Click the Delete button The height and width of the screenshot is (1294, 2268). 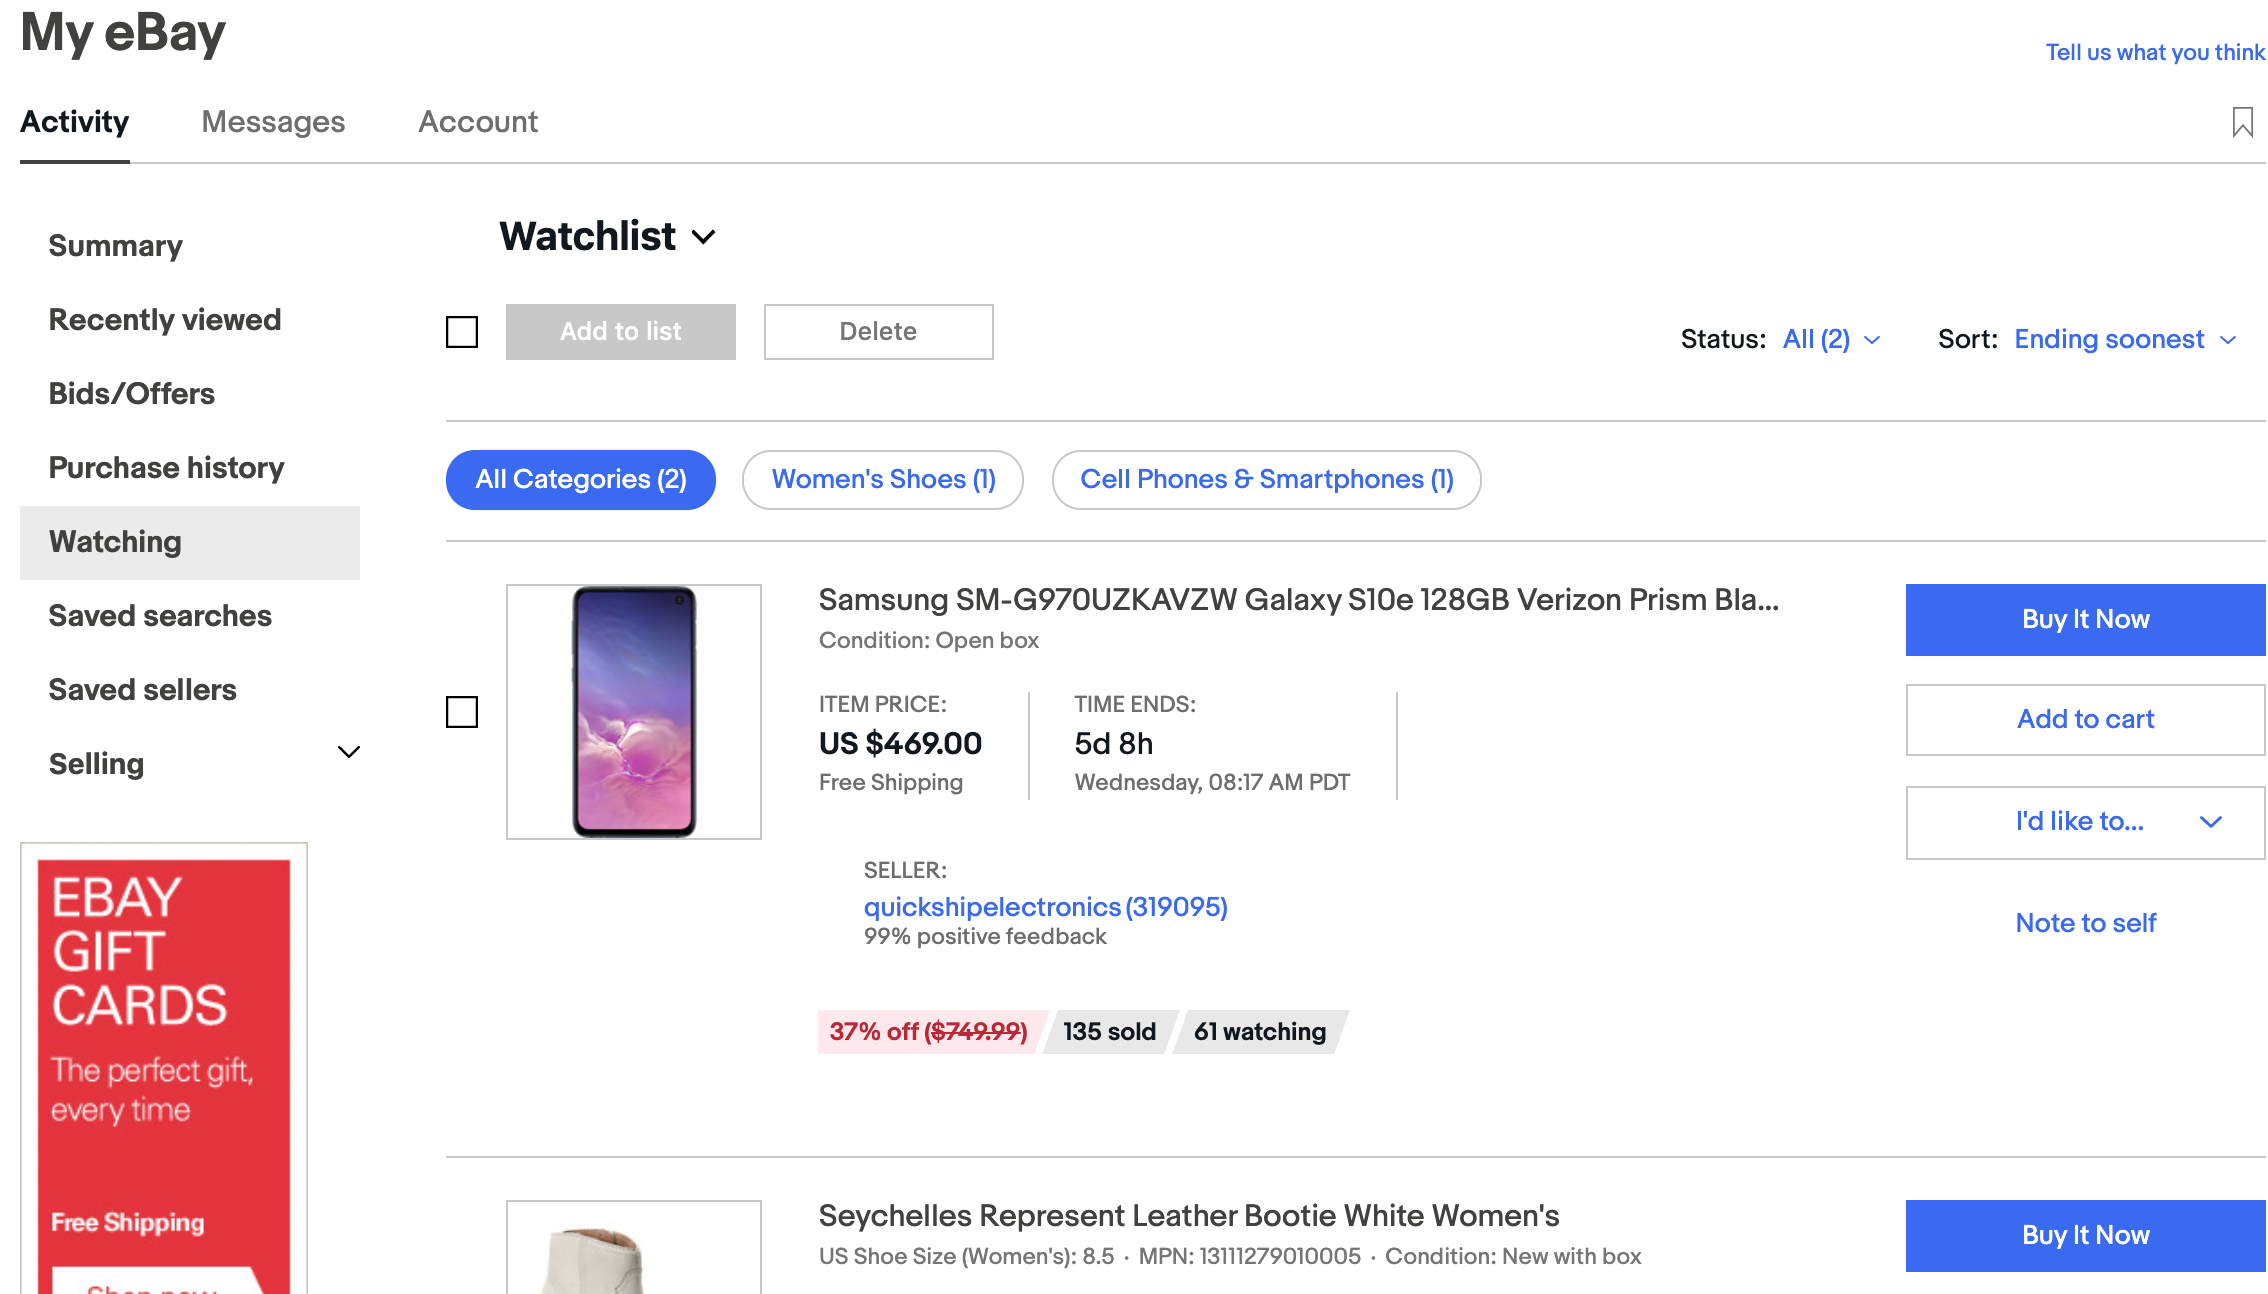(x=877, y=331)
